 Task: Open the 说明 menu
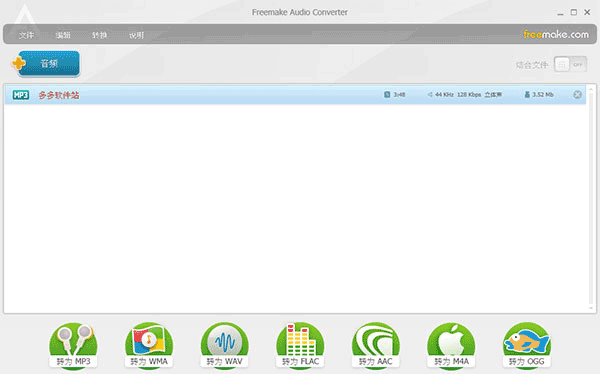click(x=136, y=35)
